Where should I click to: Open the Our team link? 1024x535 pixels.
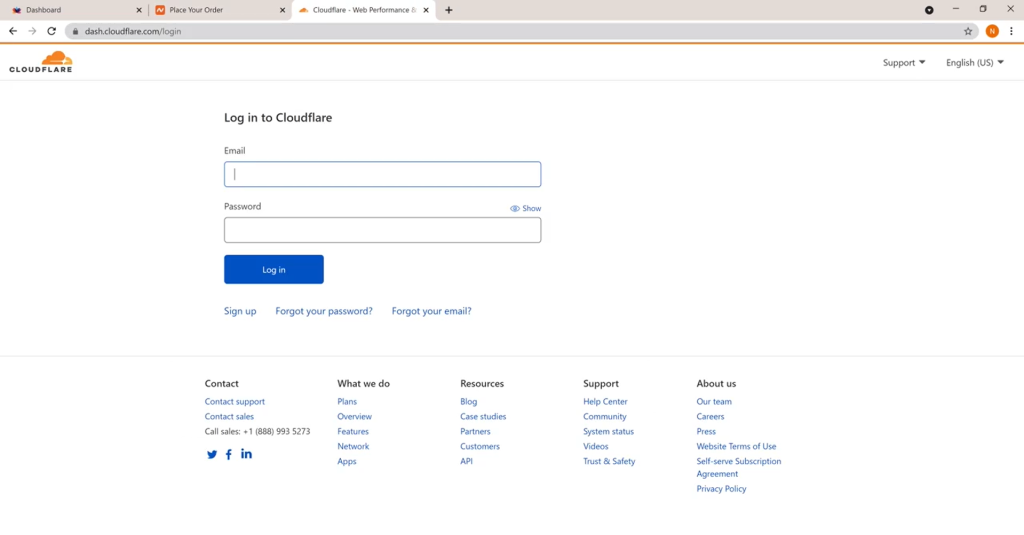[x=714, y=402]
